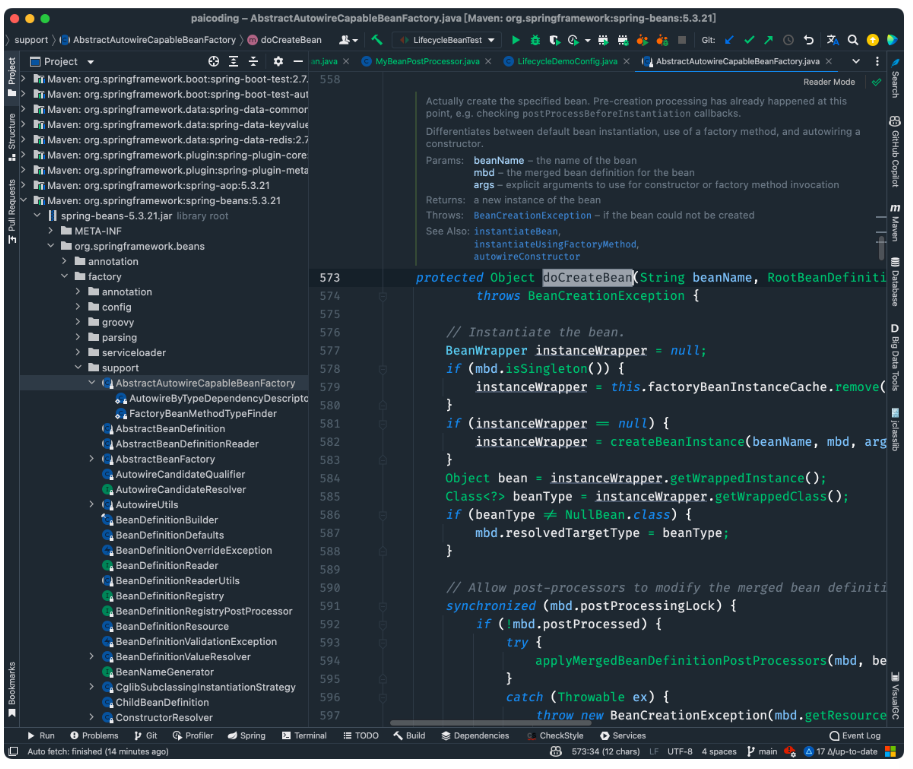This screenshot has width=913, height=769.
Task: Show the hidden editor tabs list chevron
Action: (x=856, y=61)
